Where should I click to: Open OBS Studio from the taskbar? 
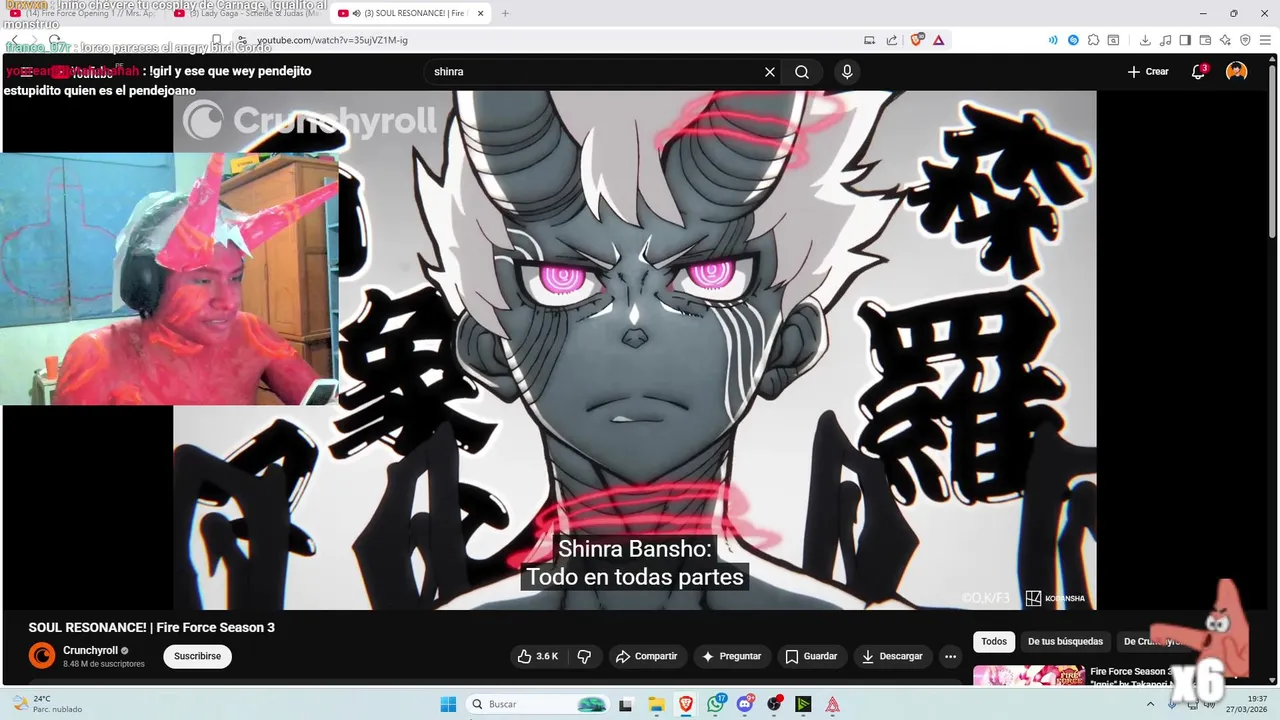774,704
